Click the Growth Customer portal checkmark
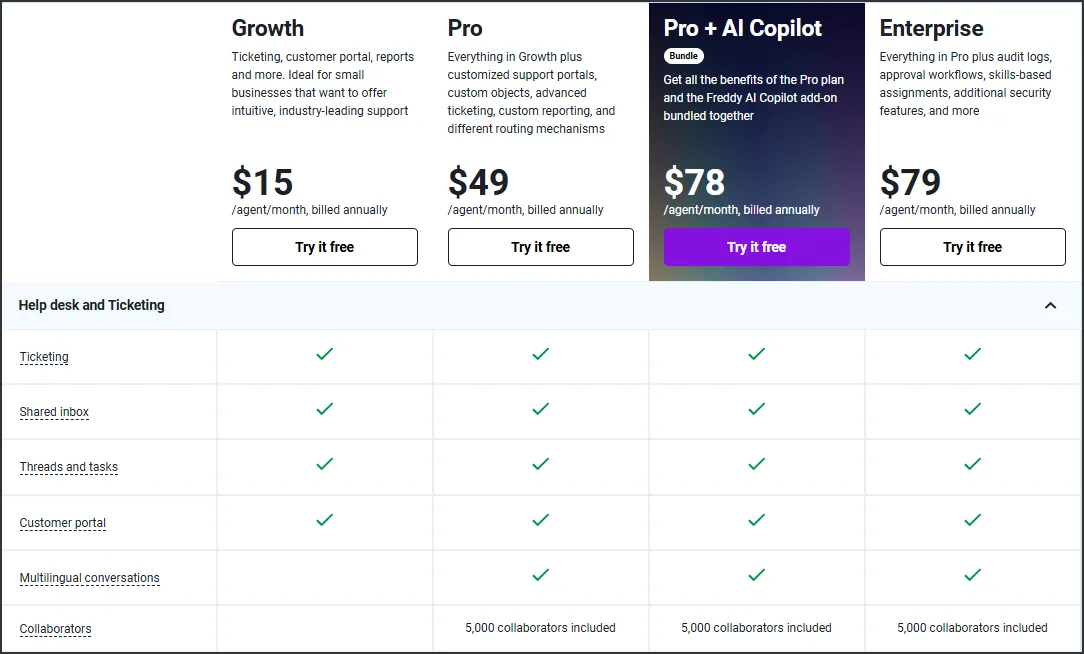 (x=324, y=520)
